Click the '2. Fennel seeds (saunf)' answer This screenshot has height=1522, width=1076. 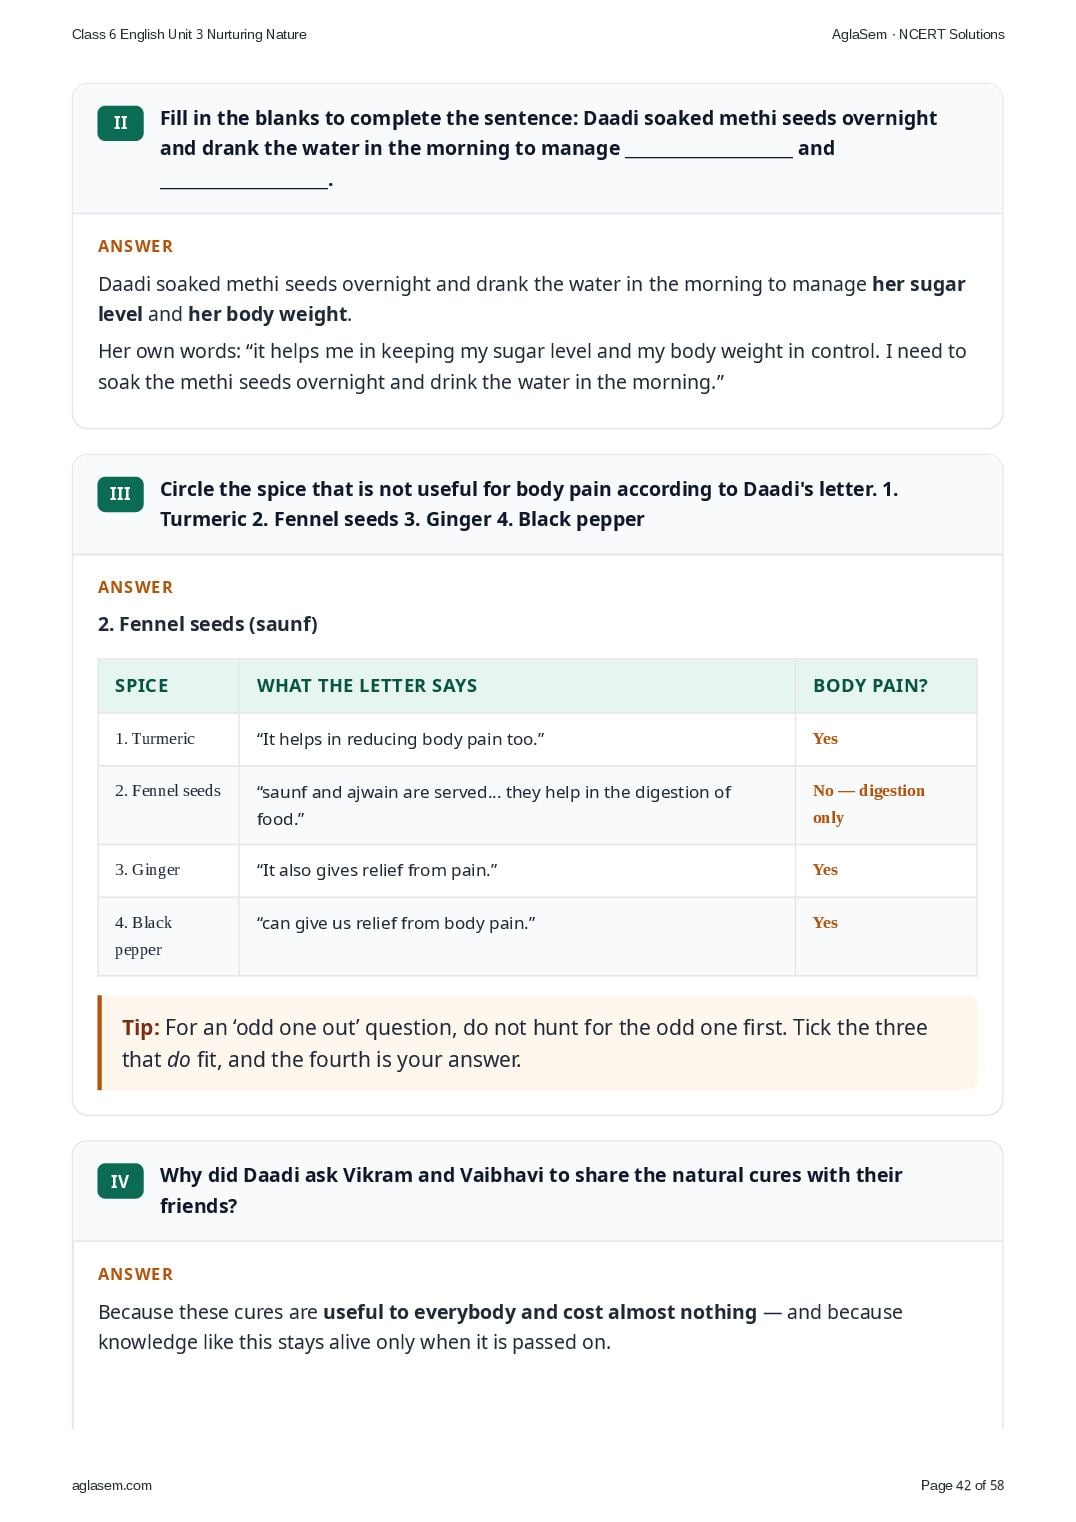(x=208, y=624)
